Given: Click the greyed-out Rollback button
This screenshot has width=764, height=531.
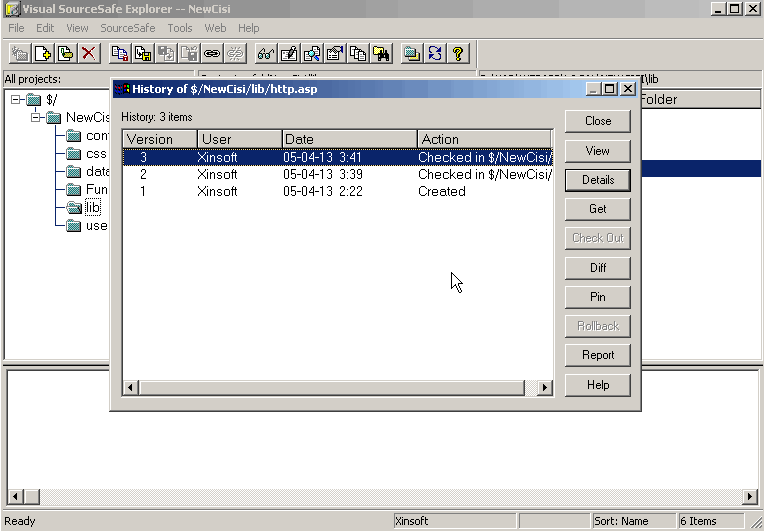Looking at the screenshot, I should (598, 326).
